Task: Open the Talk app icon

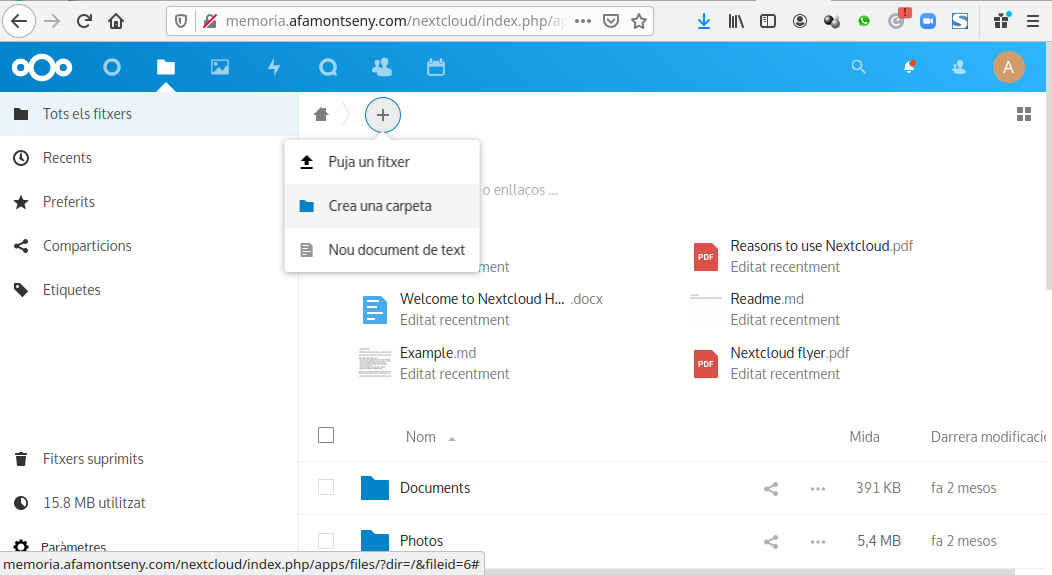Action: tap(328, 68)
